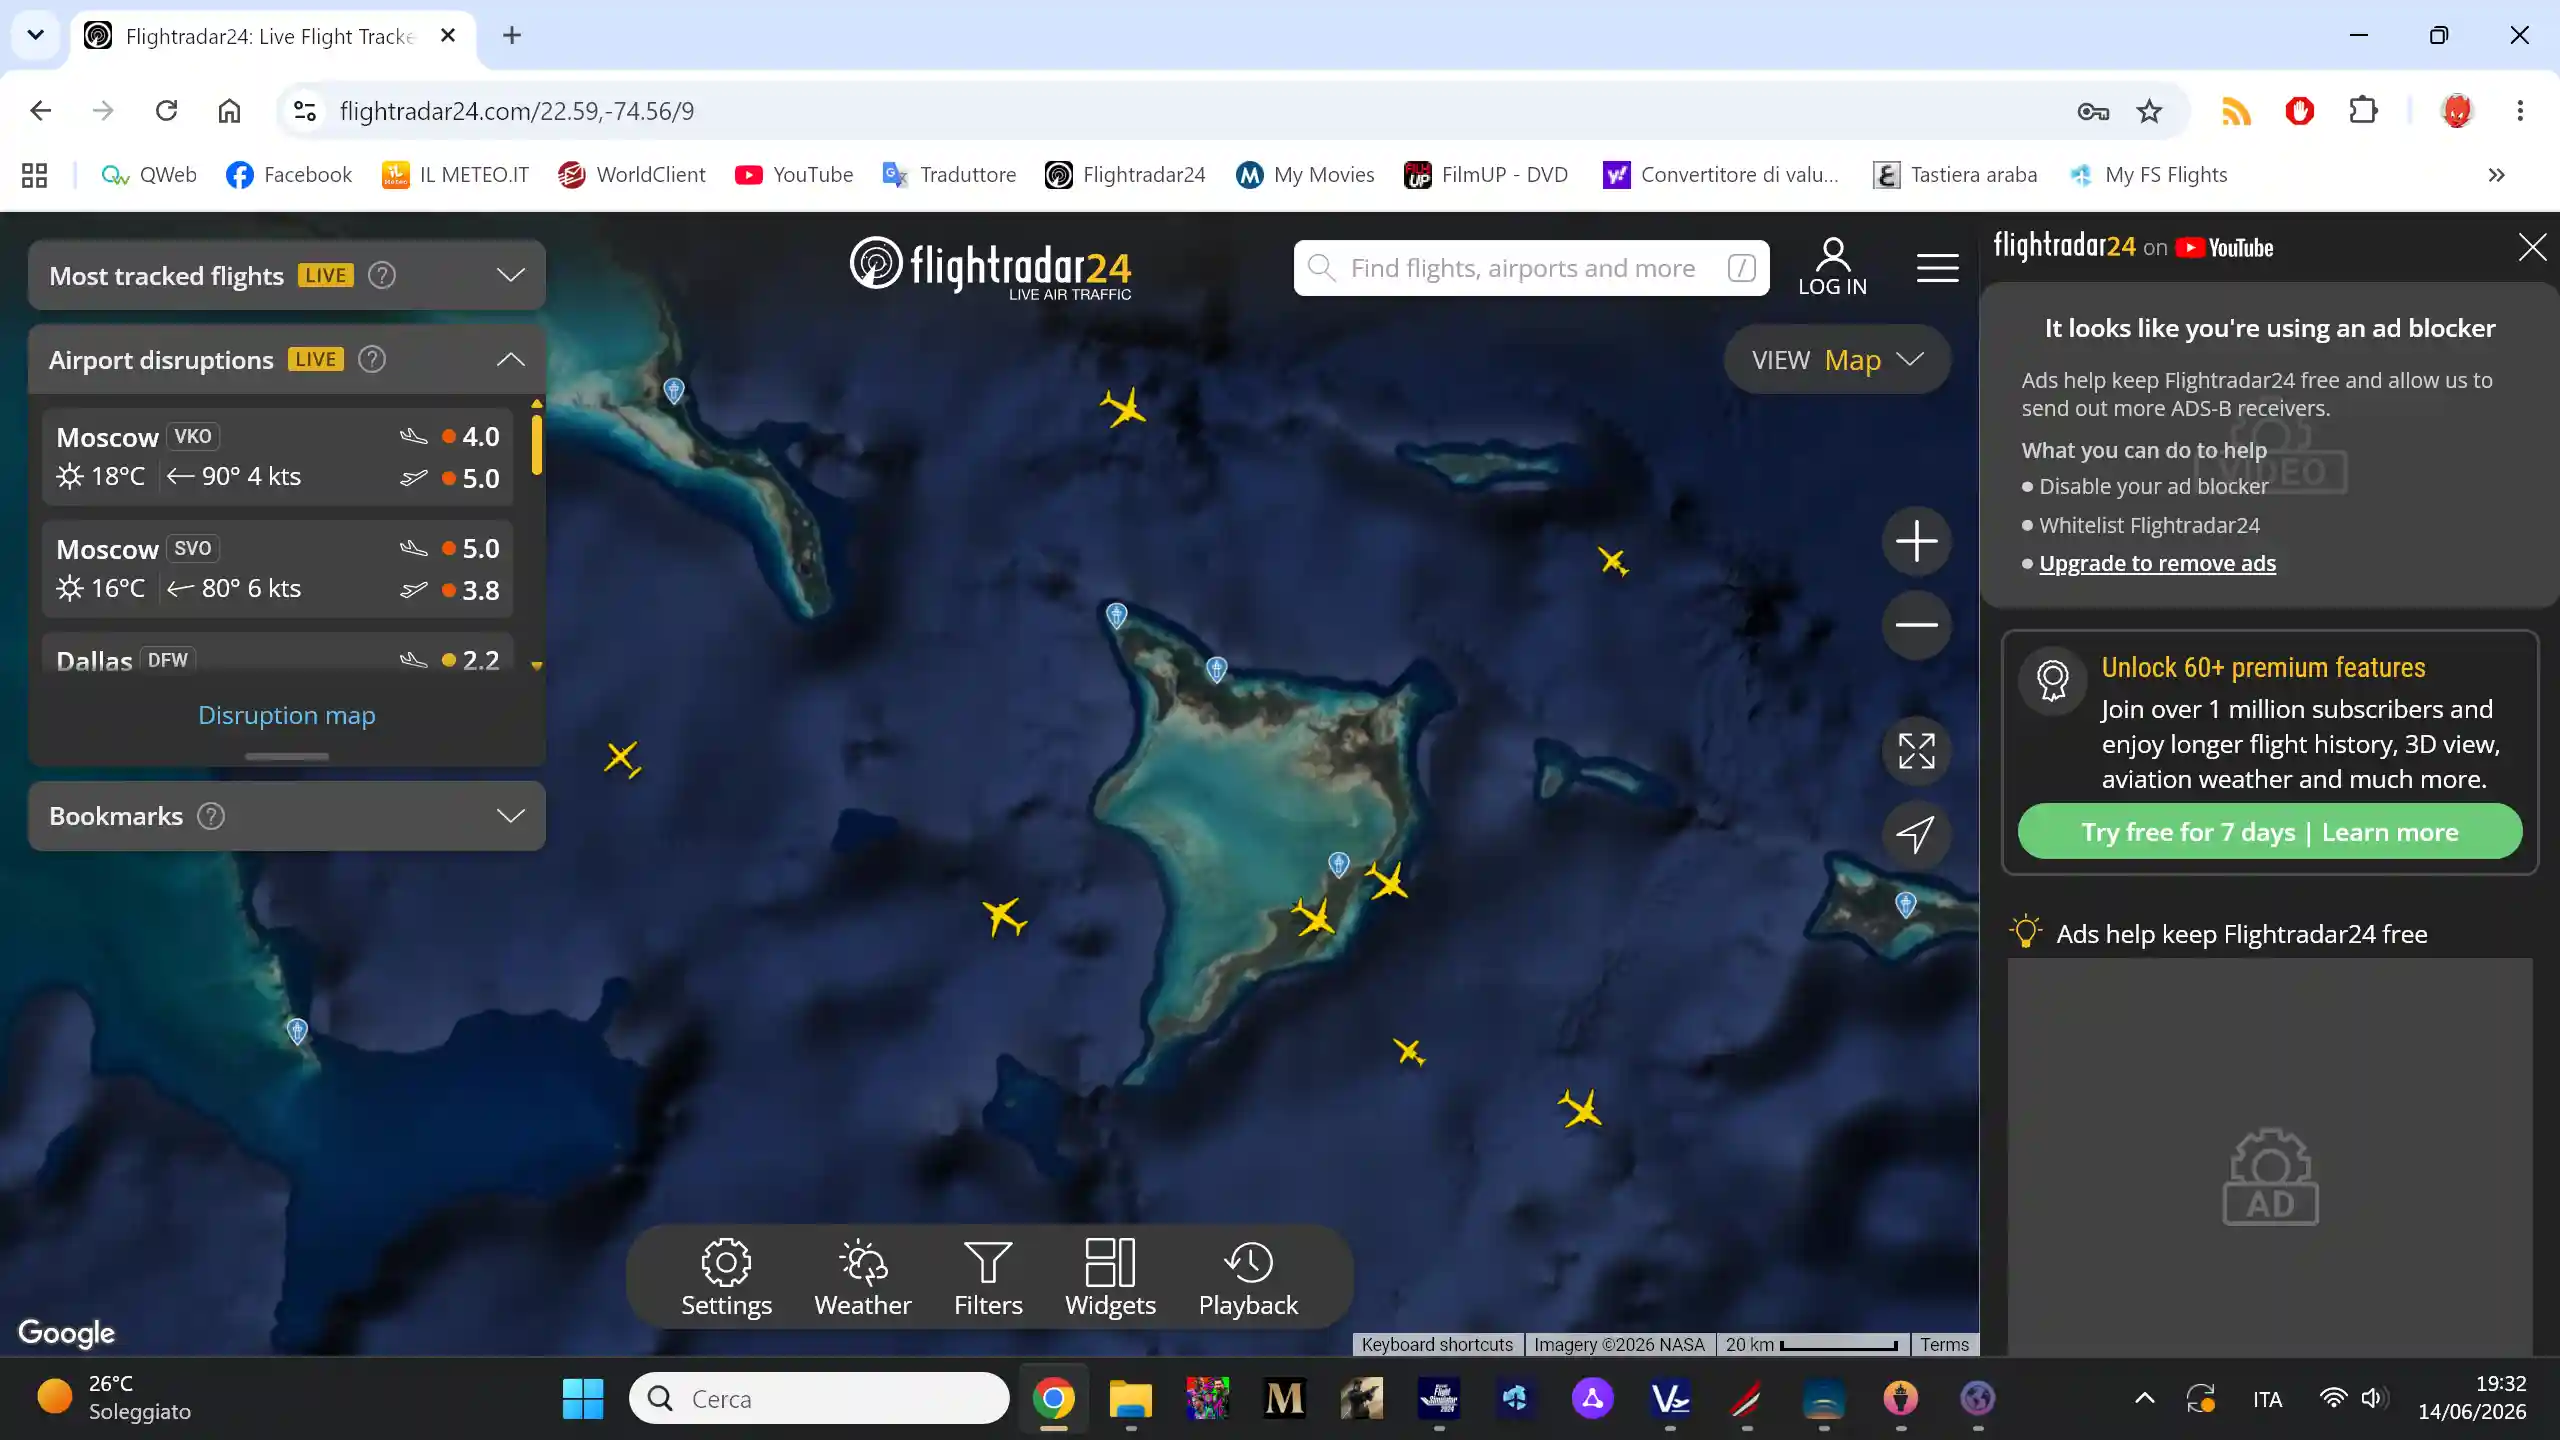This screenshot has height=1440, width=2560.
Task: Select the aircraft near the left map edge
Action: (x=622, y=759)
